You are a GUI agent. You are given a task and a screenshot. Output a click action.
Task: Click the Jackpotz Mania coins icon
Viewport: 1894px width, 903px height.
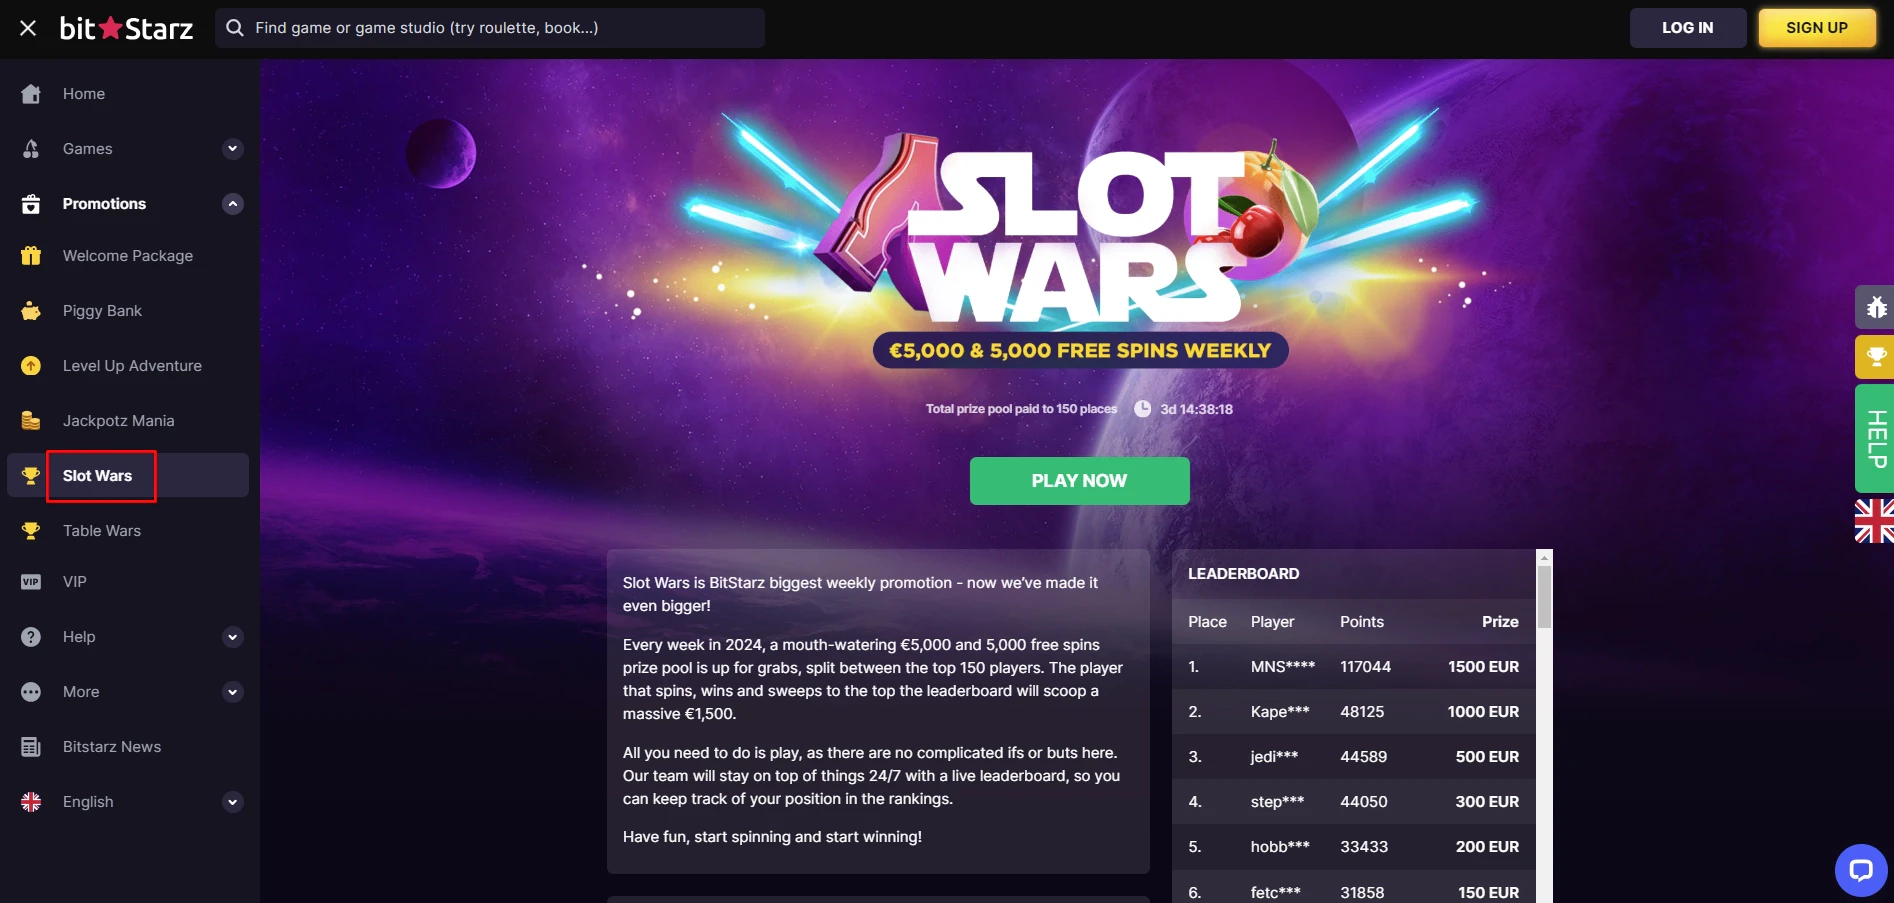pos(31,421)
